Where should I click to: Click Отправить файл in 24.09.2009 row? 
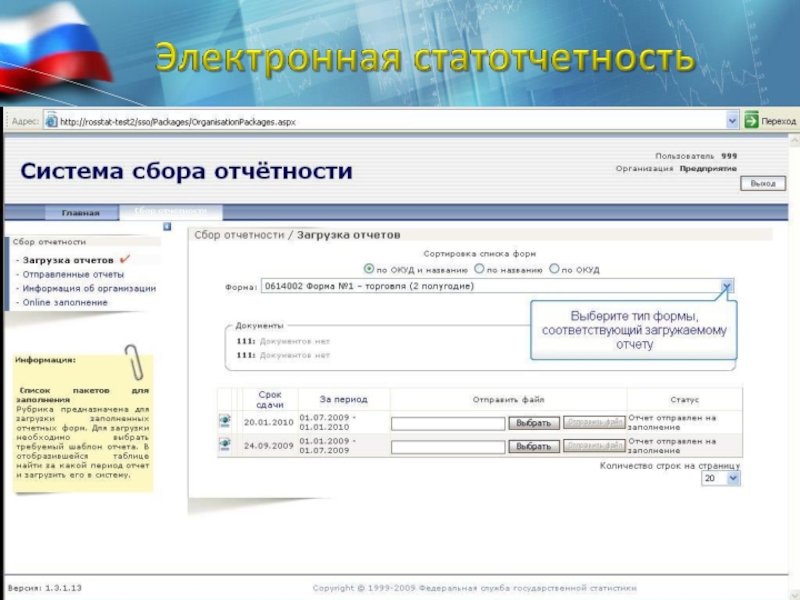594,446
